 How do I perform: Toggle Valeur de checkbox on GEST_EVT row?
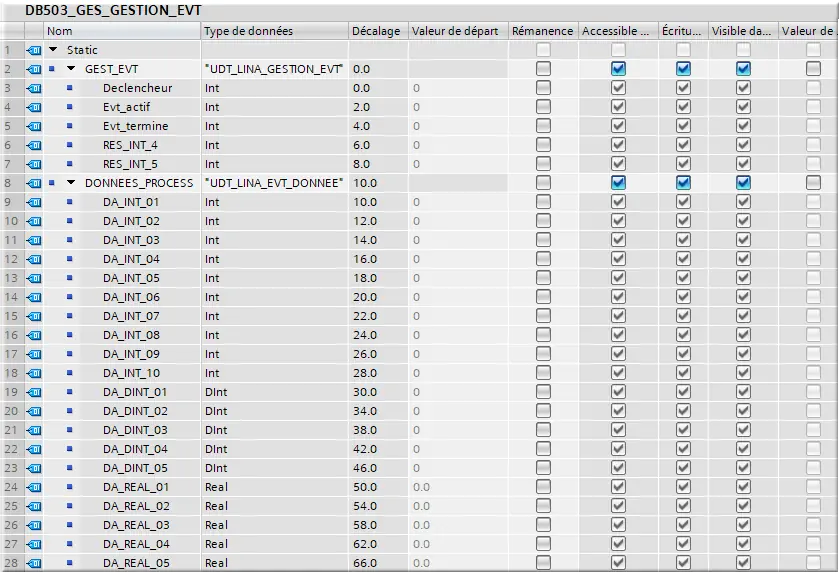pos(813,68)
